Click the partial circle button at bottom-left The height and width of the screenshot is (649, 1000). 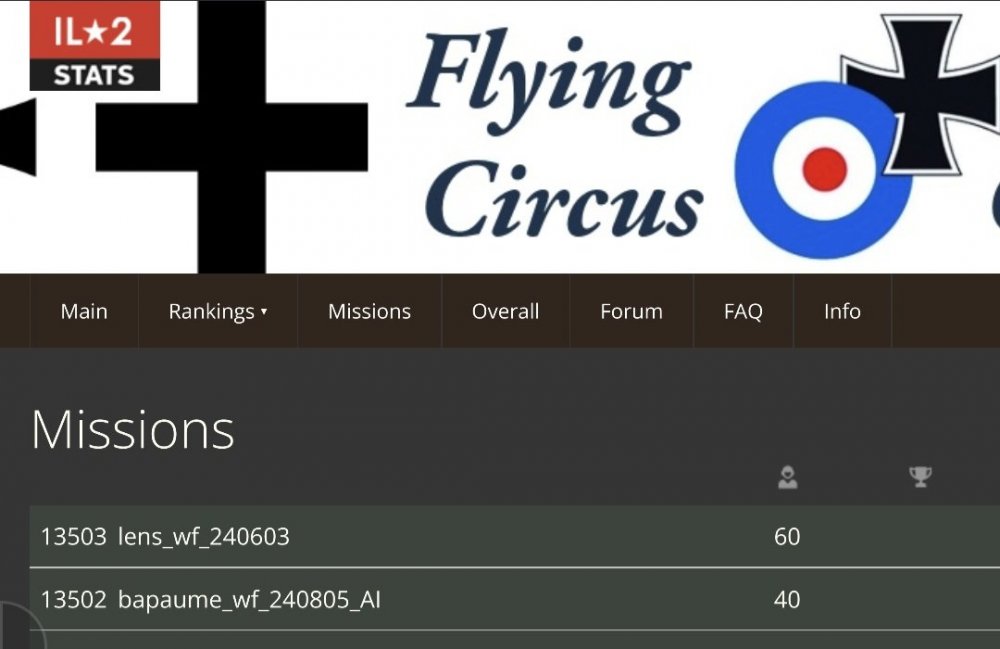pyautogui.click(x=18, y=628)
